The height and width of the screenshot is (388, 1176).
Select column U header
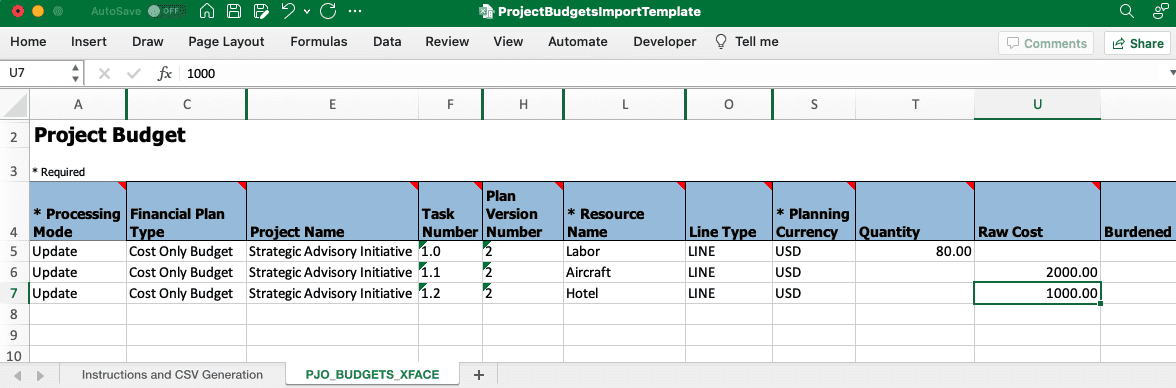click(x=1037, y=105)
